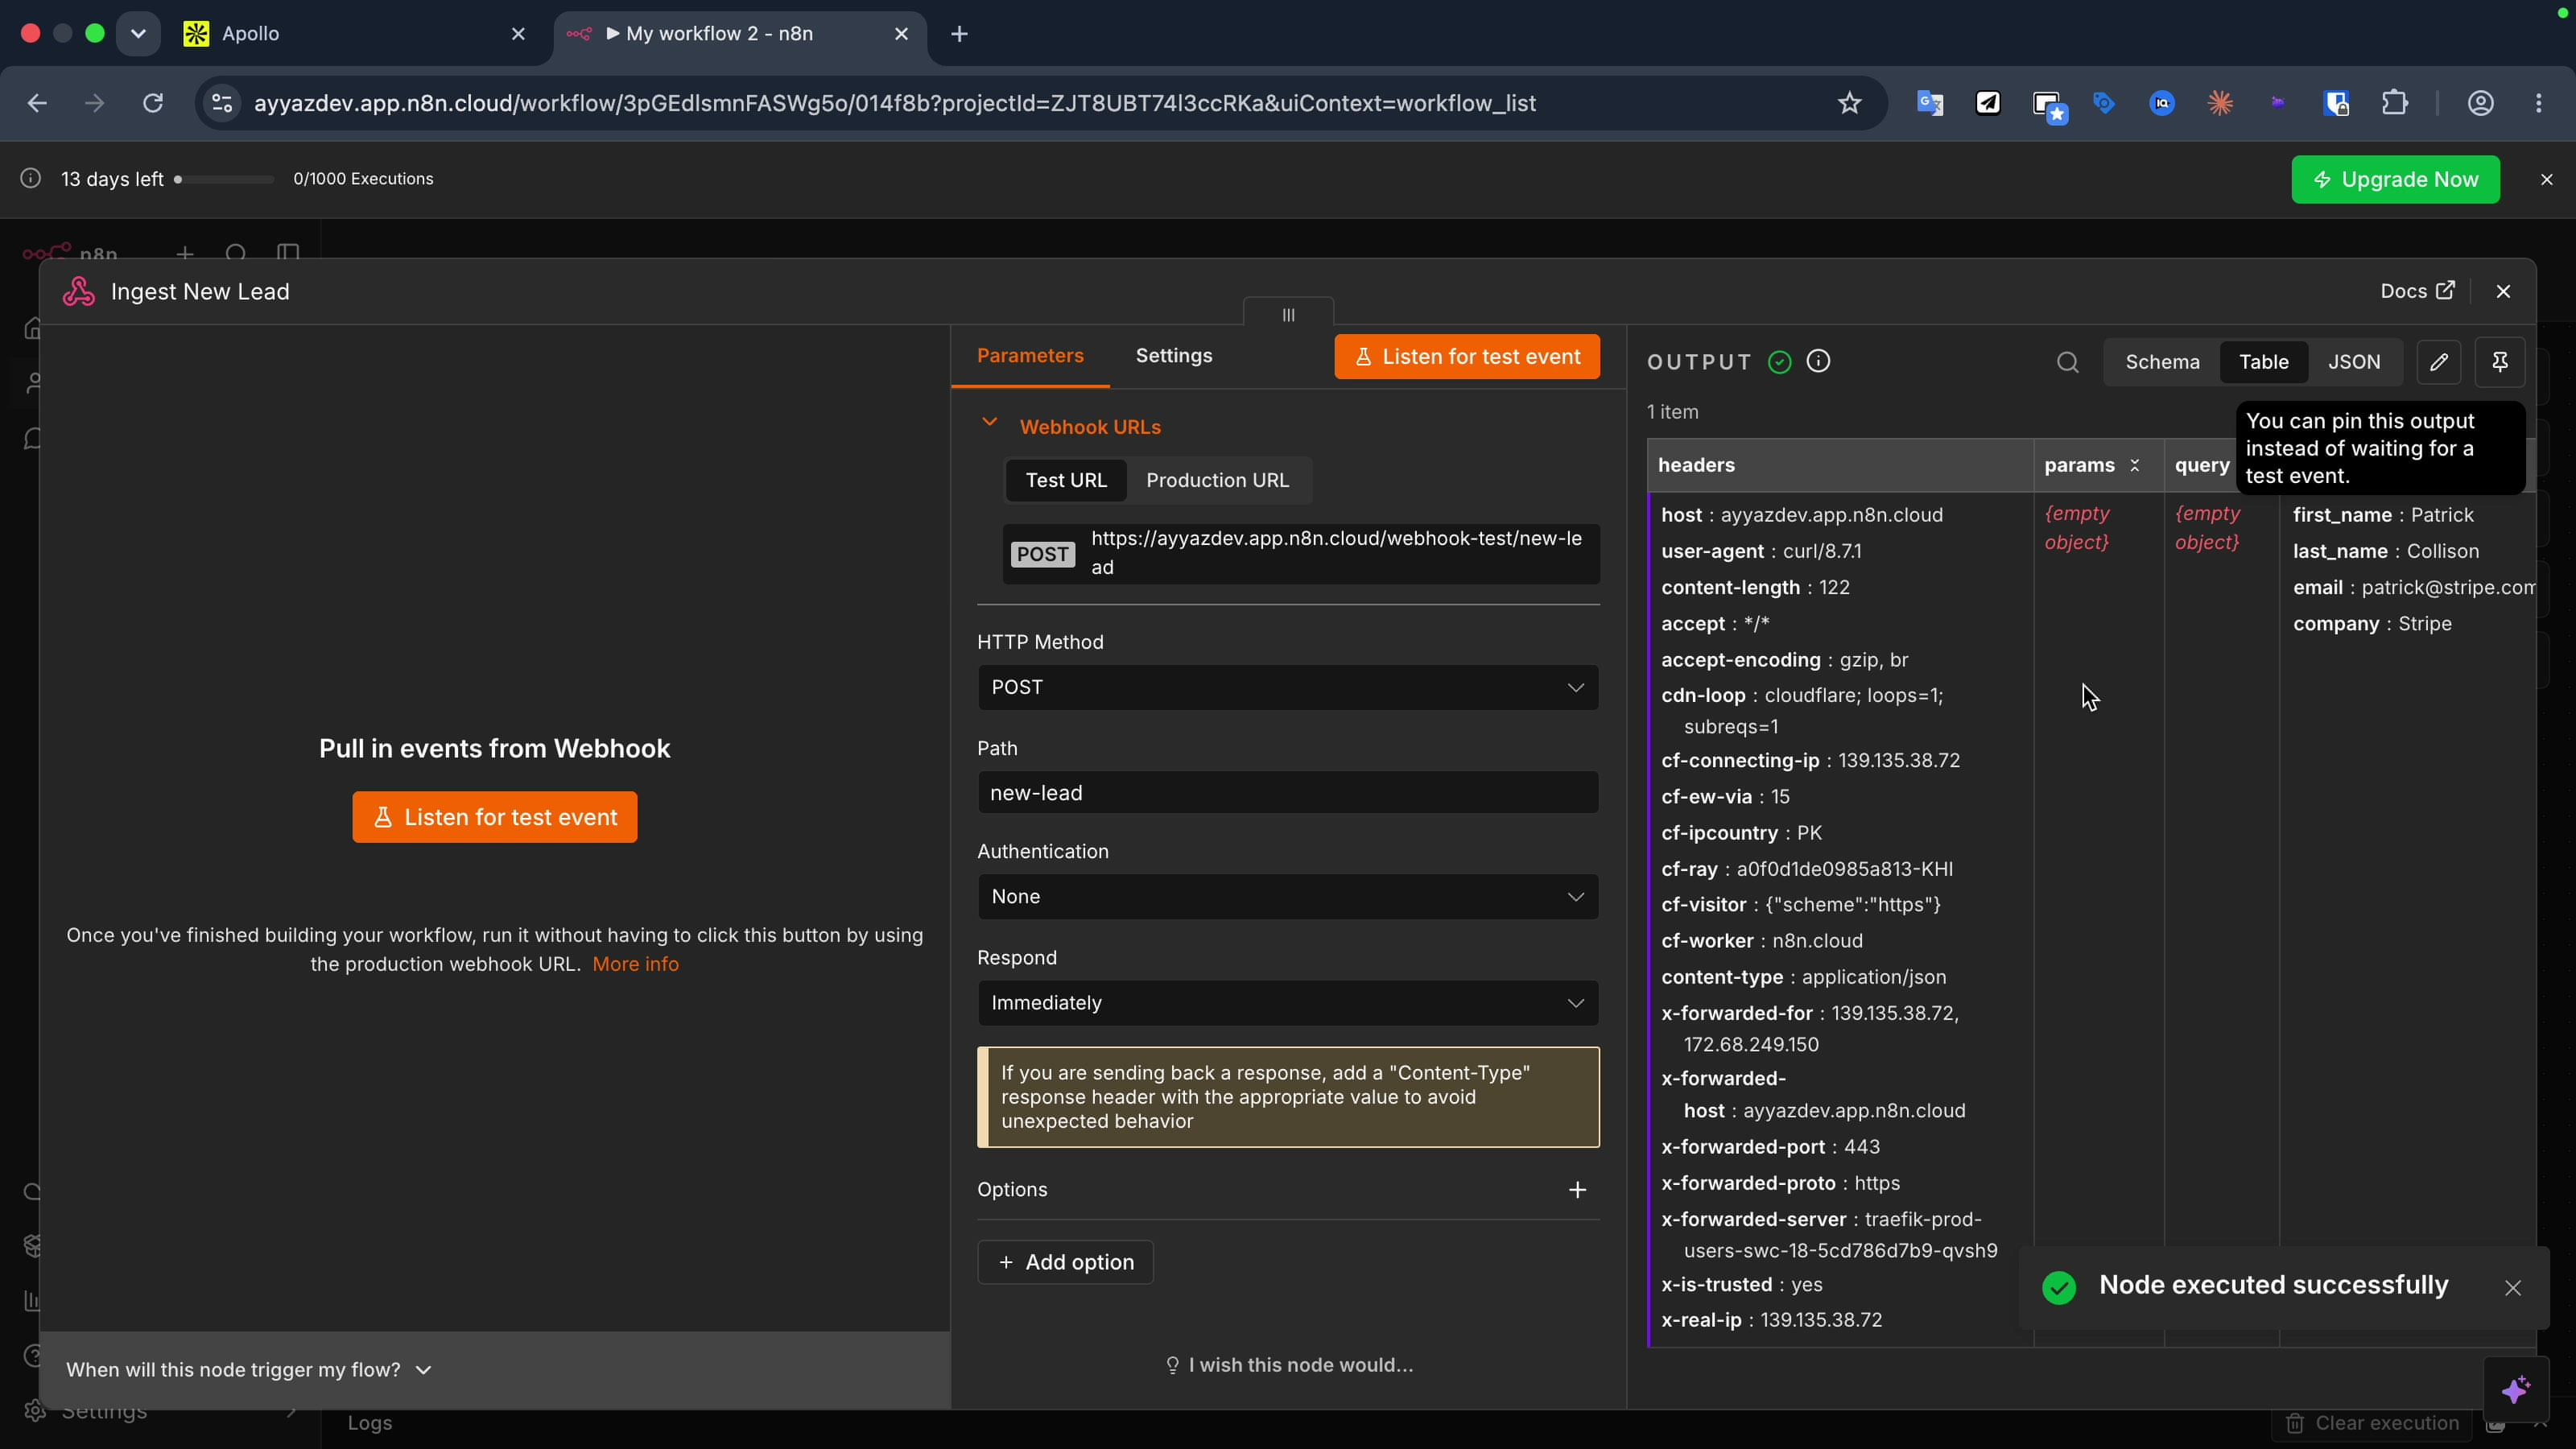Open the browser extensions puzzle icon
The height and width of the screenshot is (1449, 2576).
pyautogui.click(x=2394, y=103)
